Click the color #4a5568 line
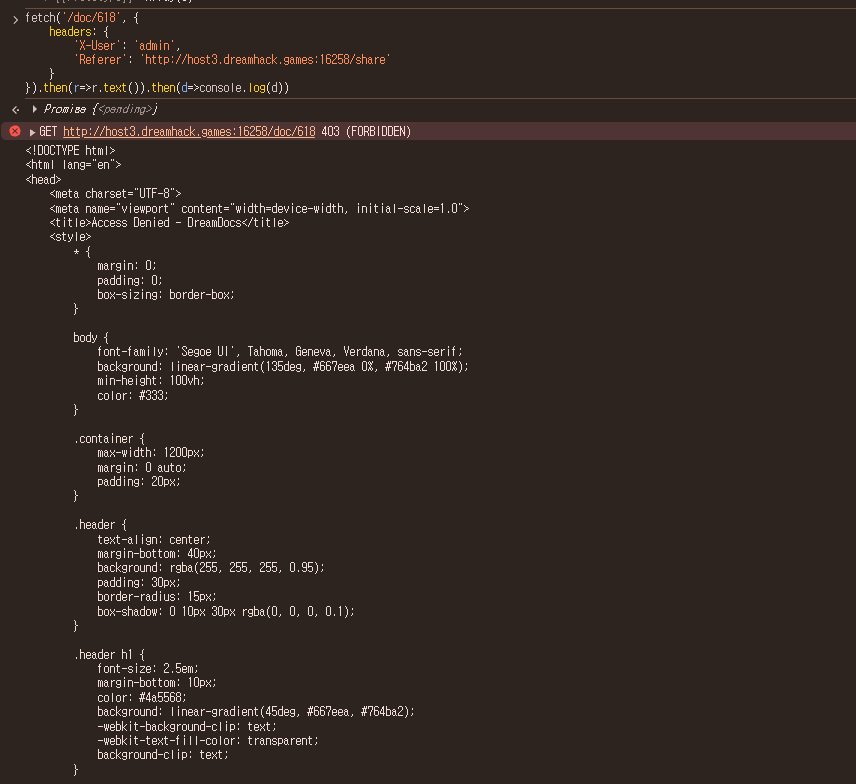The height and width of the screenshot is (784, 856). (x=142, y=698)
